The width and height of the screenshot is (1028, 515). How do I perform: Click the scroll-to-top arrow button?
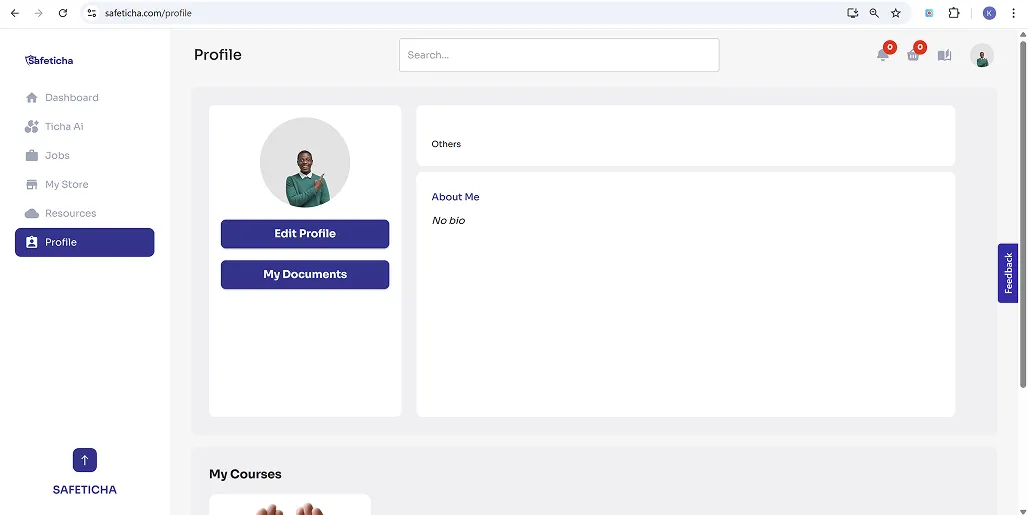tap(85, 460)
